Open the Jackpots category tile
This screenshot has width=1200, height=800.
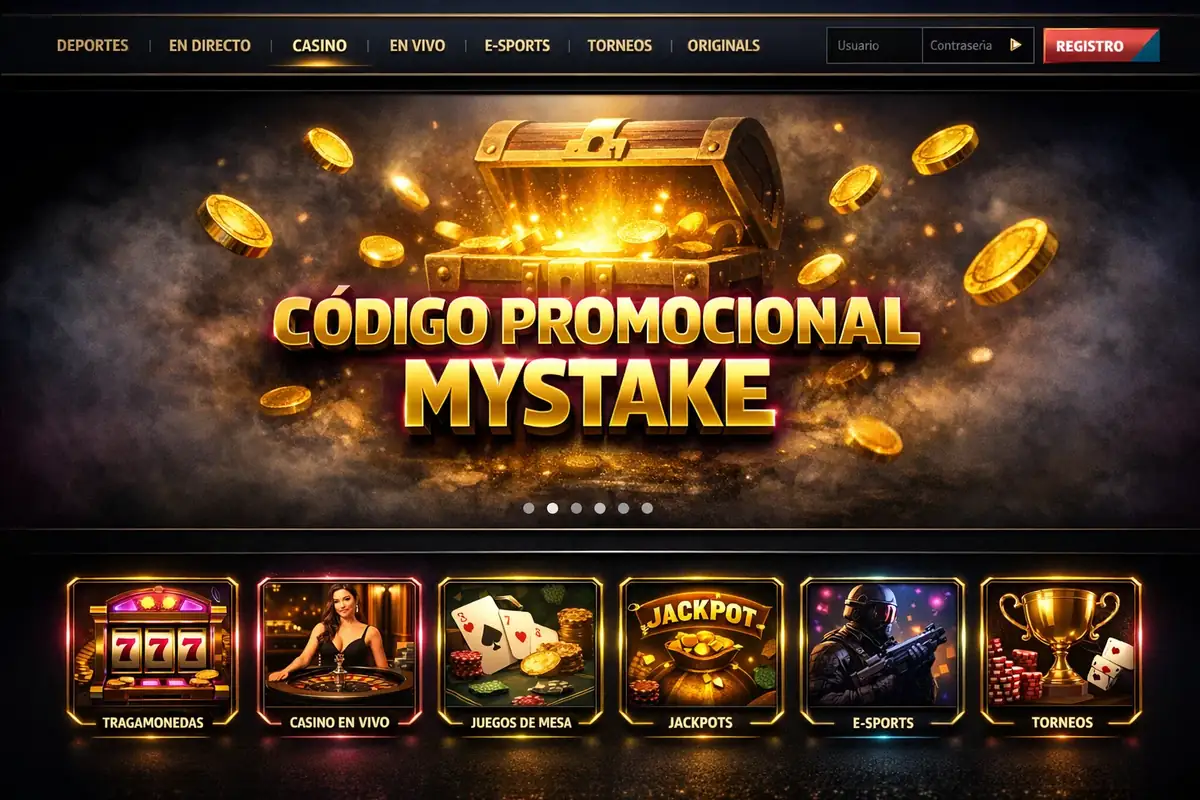[x=700, y=651]
